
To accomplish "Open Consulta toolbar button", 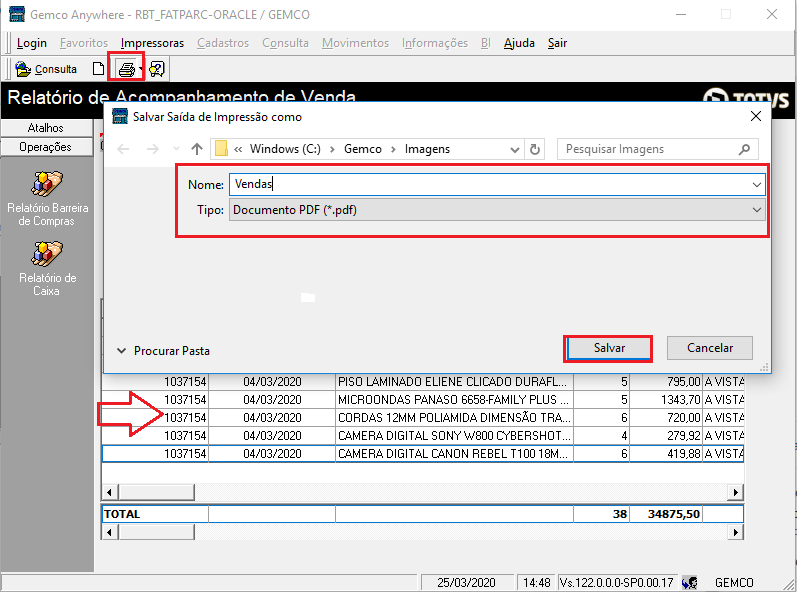I will click(46, 69).
